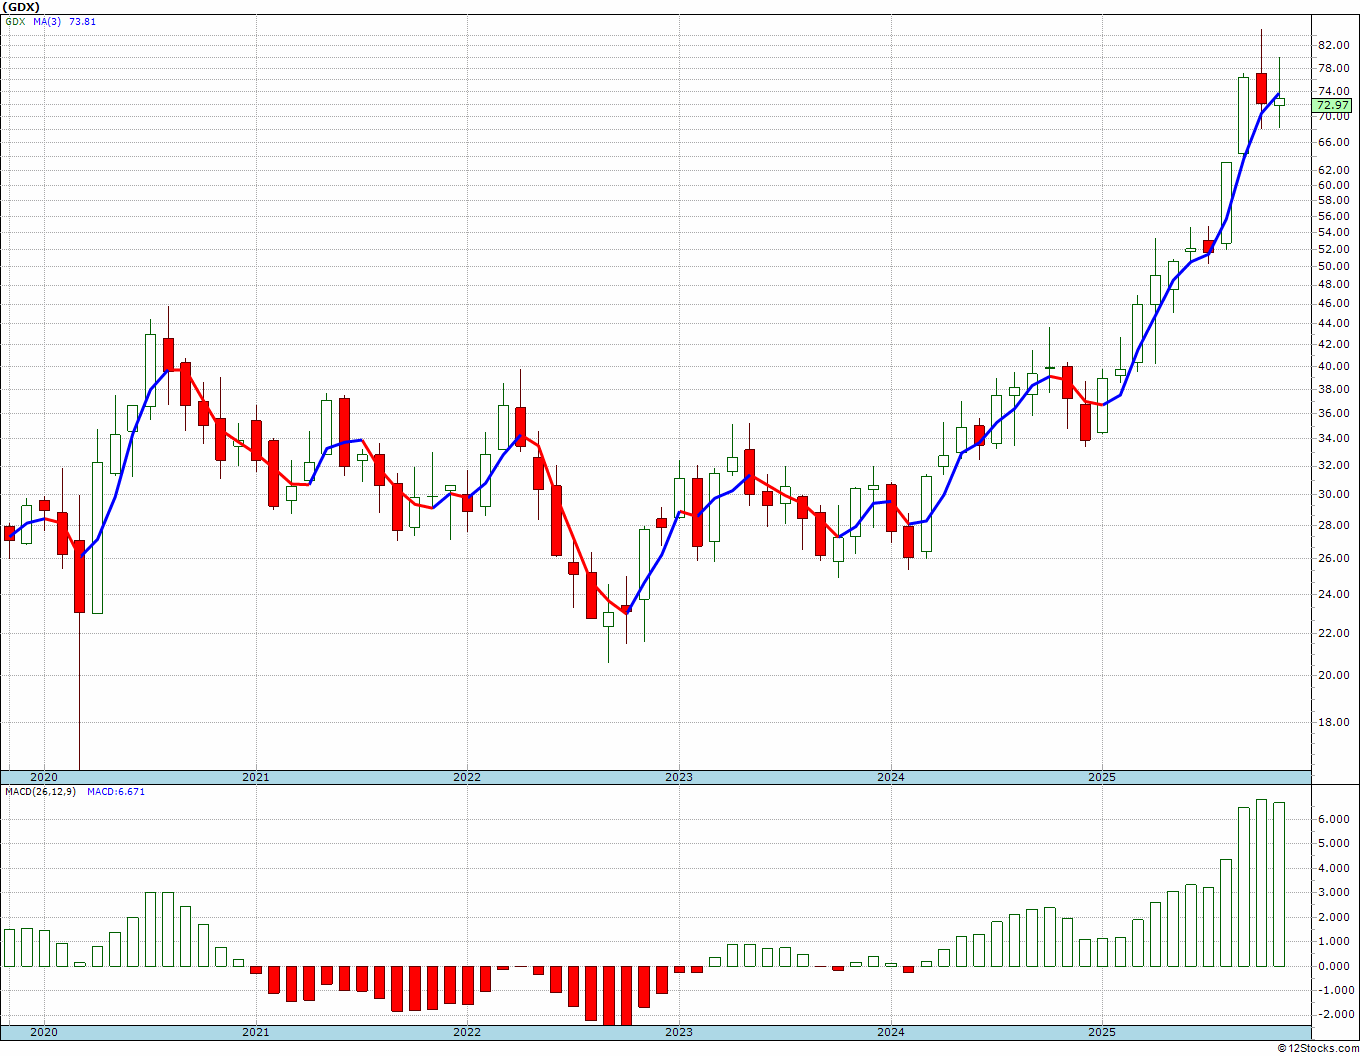Viewport: 1360px width, 1056px height.
Task: Click 2020 on the price chart time axis
Action: pyautogui.click(x=43, y=777)
